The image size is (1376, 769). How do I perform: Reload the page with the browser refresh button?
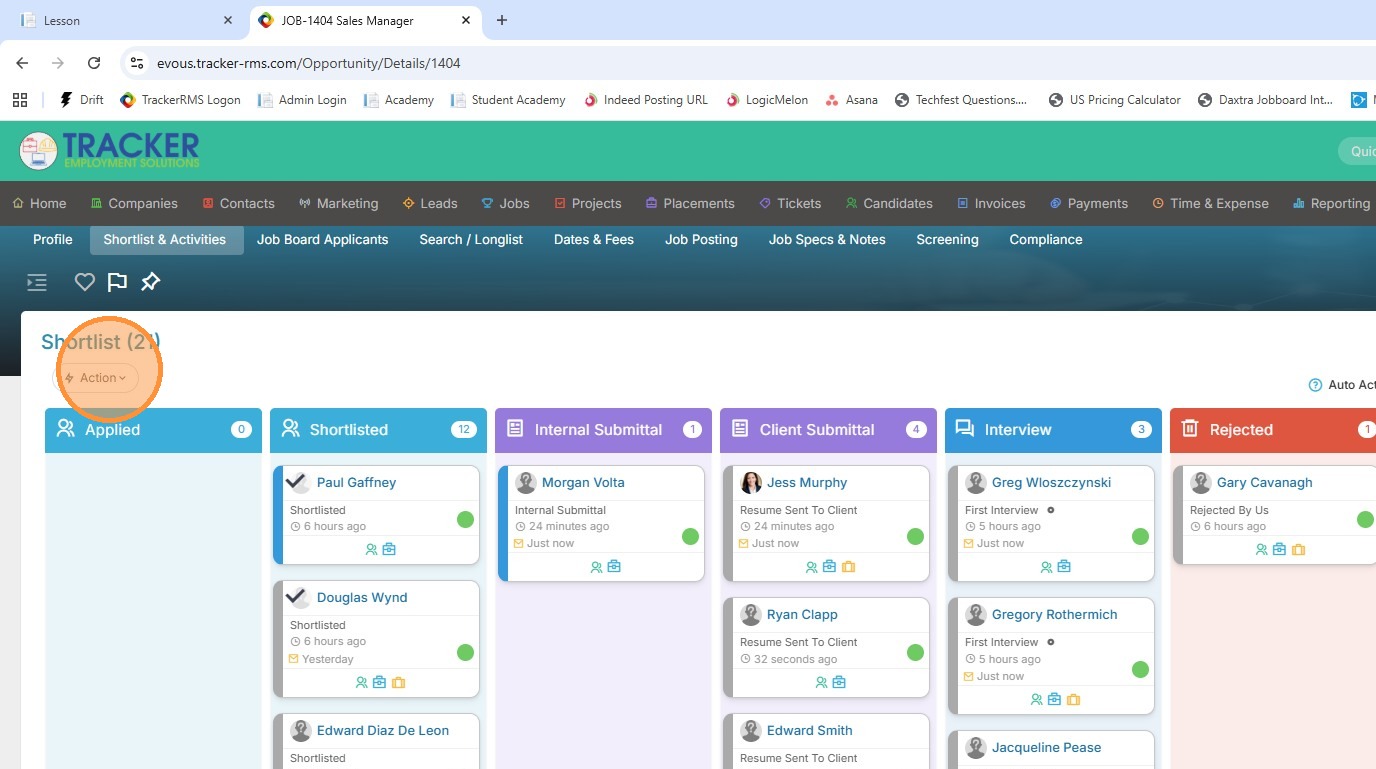click(x=94, y=63)
